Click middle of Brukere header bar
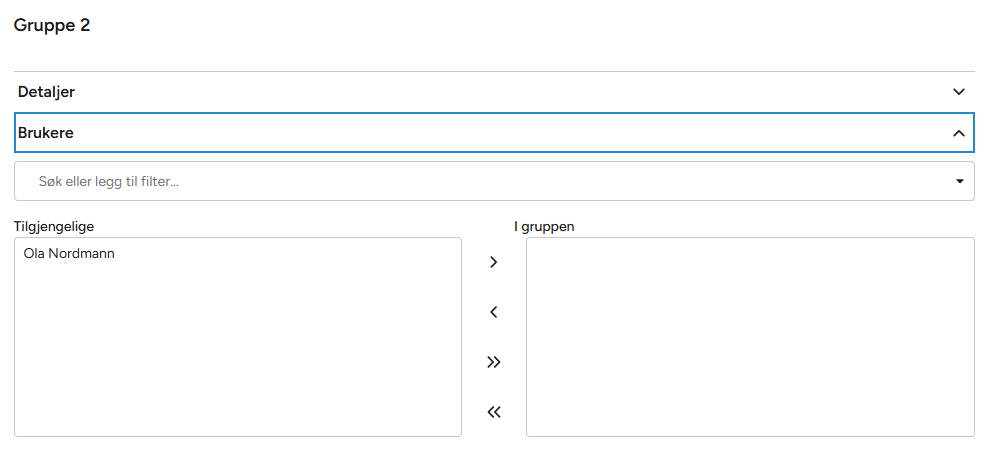1004x457 pixels. point(494,132)
